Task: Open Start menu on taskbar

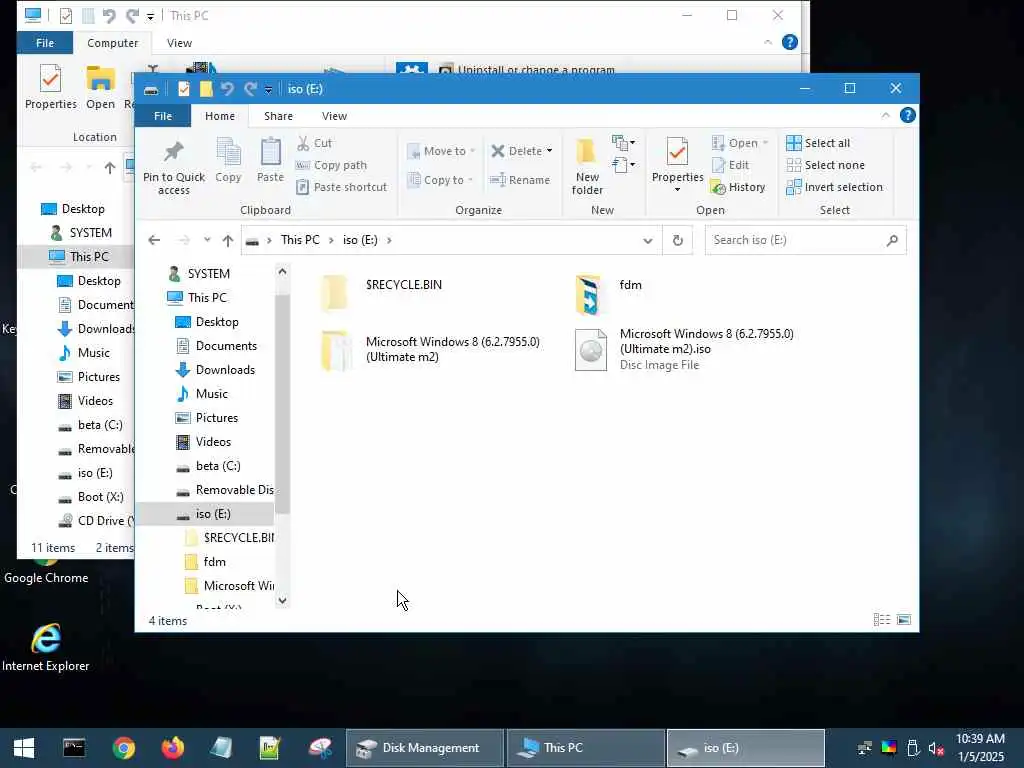Action: pyautogui.click(x=24, y=748)
